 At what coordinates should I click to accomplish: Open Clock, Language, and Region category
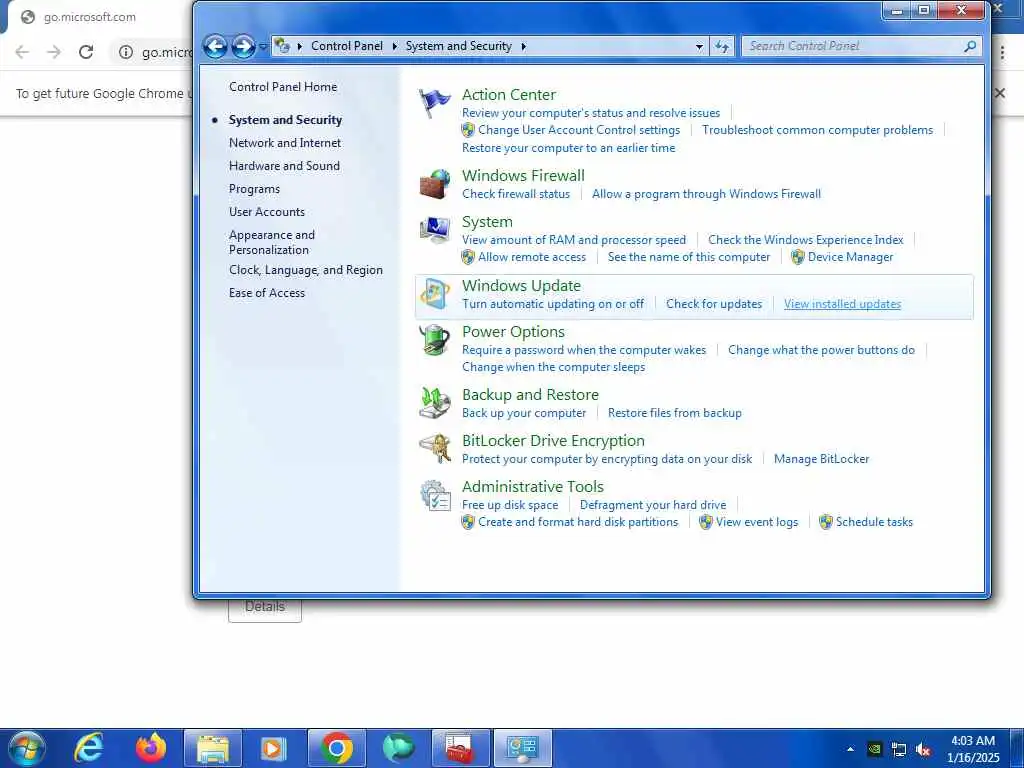click(306, 270)
